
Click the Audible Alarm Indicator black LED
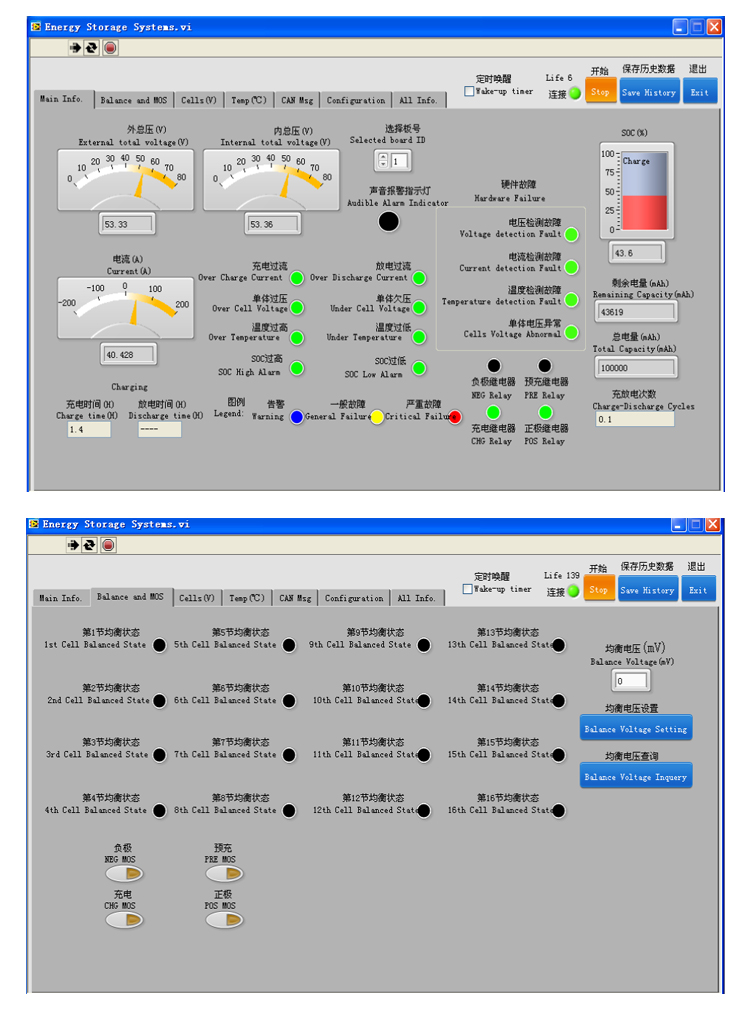389,221
